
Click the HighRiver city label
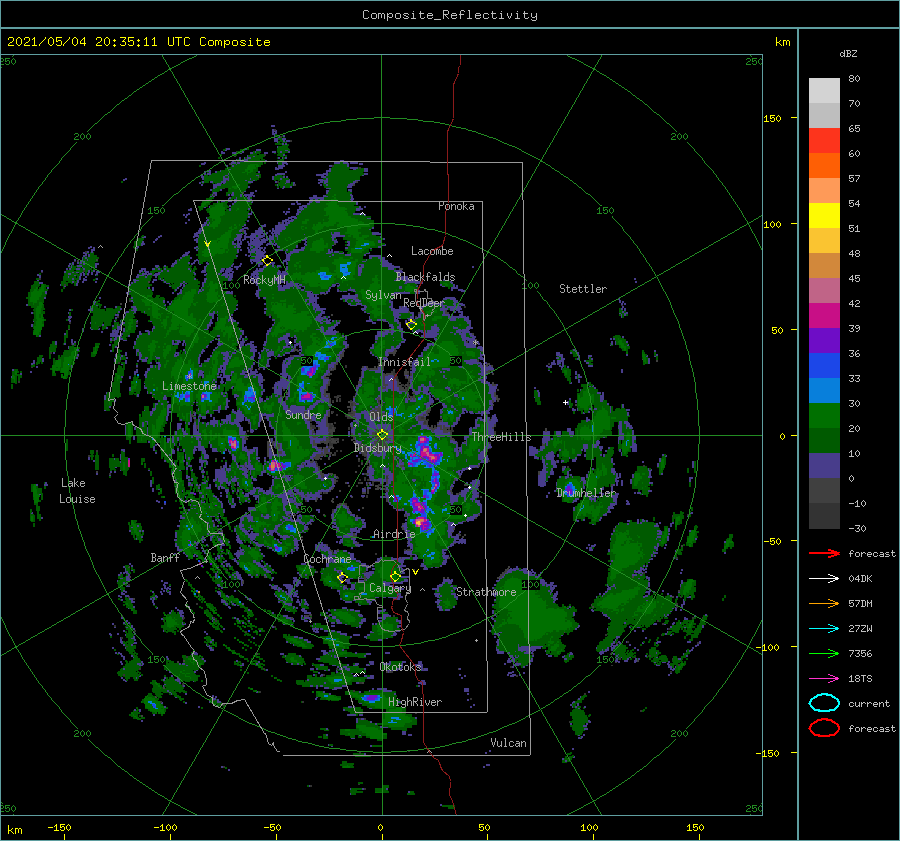415,702
